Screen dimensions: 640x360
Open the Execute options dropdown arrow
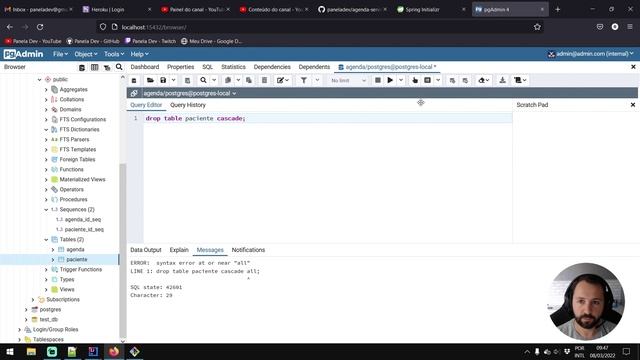(401, 80)
